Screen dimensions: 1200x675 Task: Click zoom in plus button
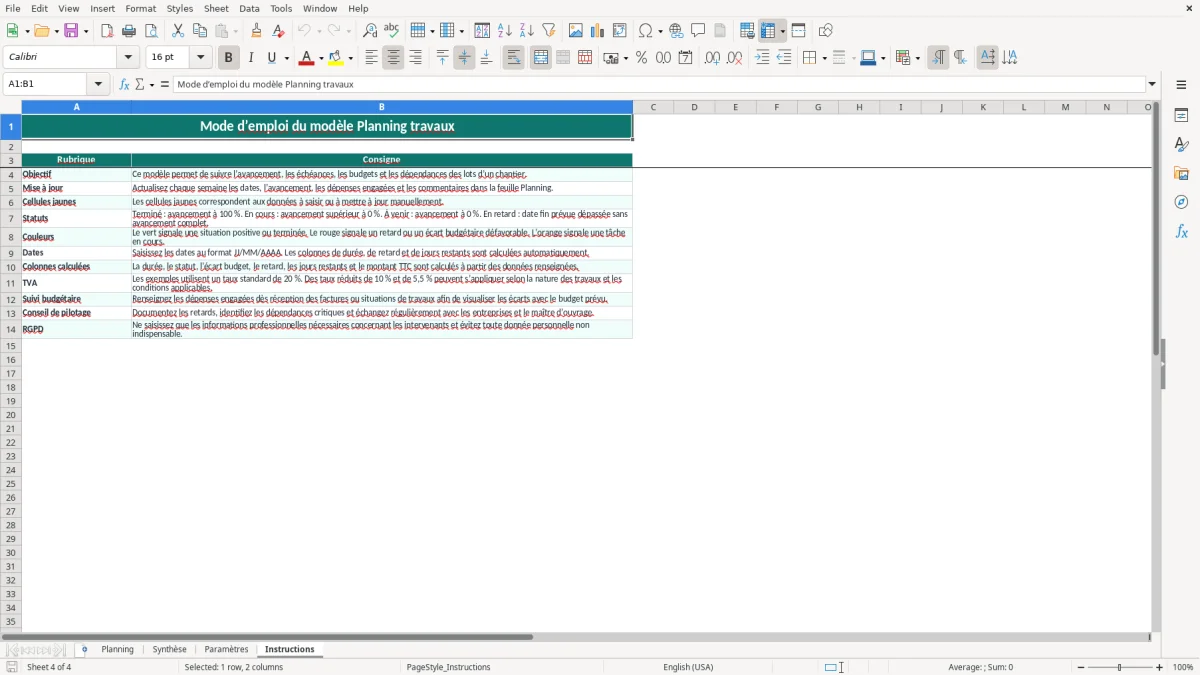point(1160,667)
